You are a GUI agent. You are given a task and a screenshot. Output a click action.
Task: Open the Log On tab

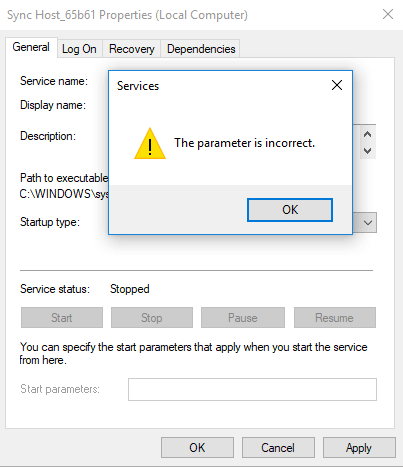tap(79, 49)
